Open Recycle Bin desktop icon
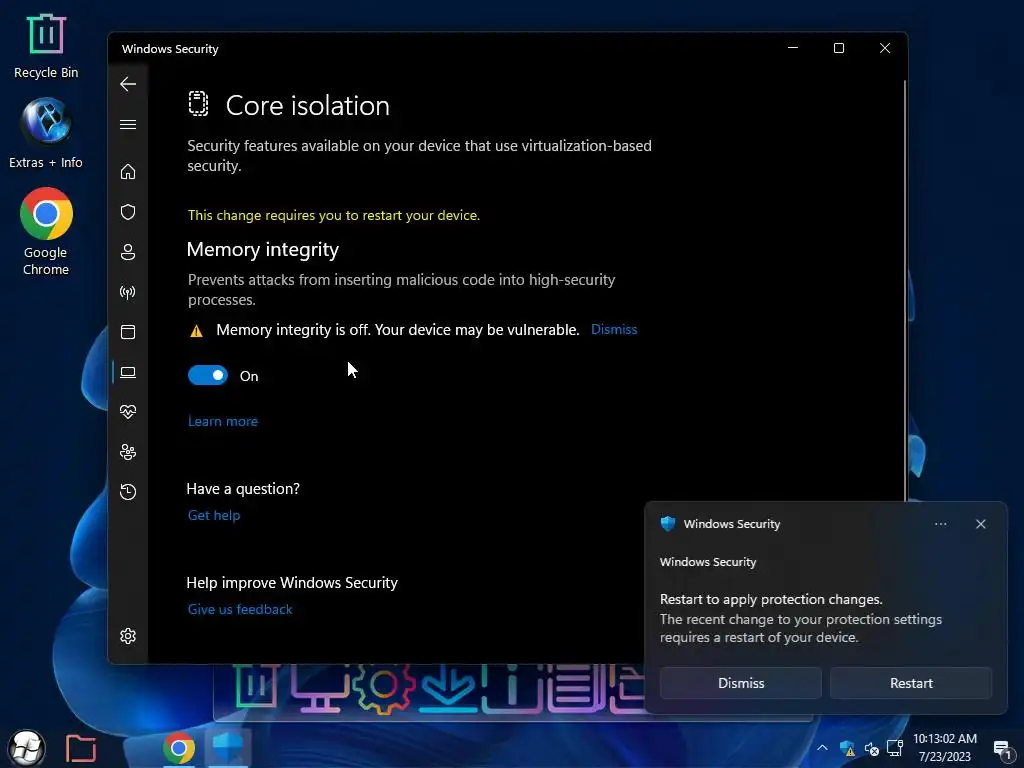This screenshot has width=1024, height=768. click(46, 47)
